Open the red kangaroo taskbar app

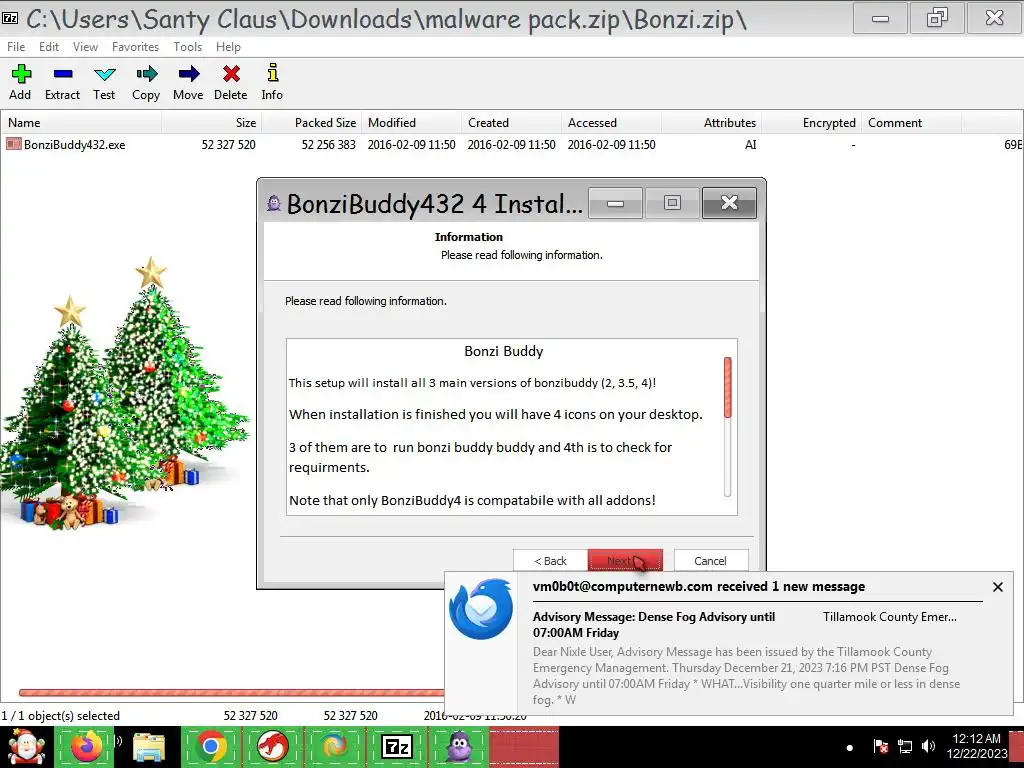click(273, 746)
